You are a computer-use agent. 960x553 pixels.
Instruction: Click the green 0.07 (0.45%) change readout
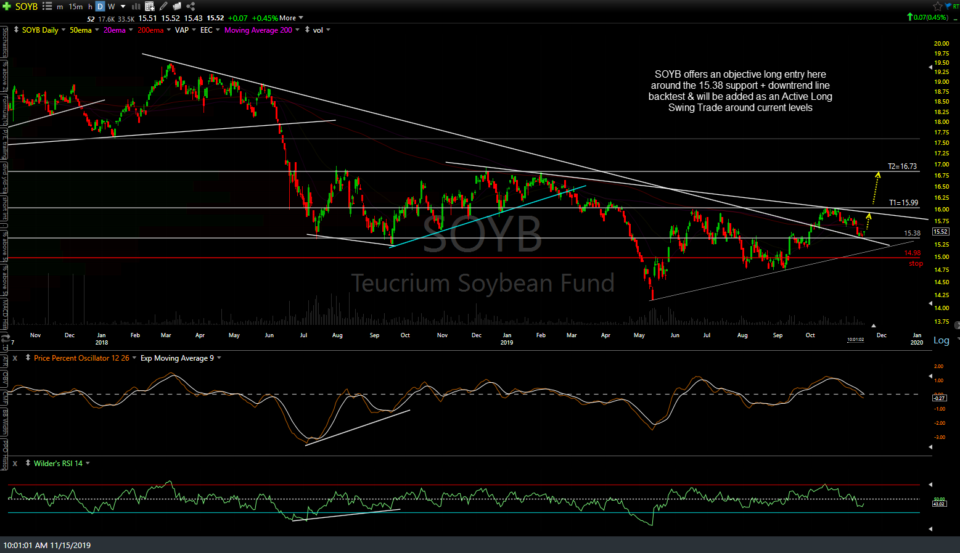927,17
